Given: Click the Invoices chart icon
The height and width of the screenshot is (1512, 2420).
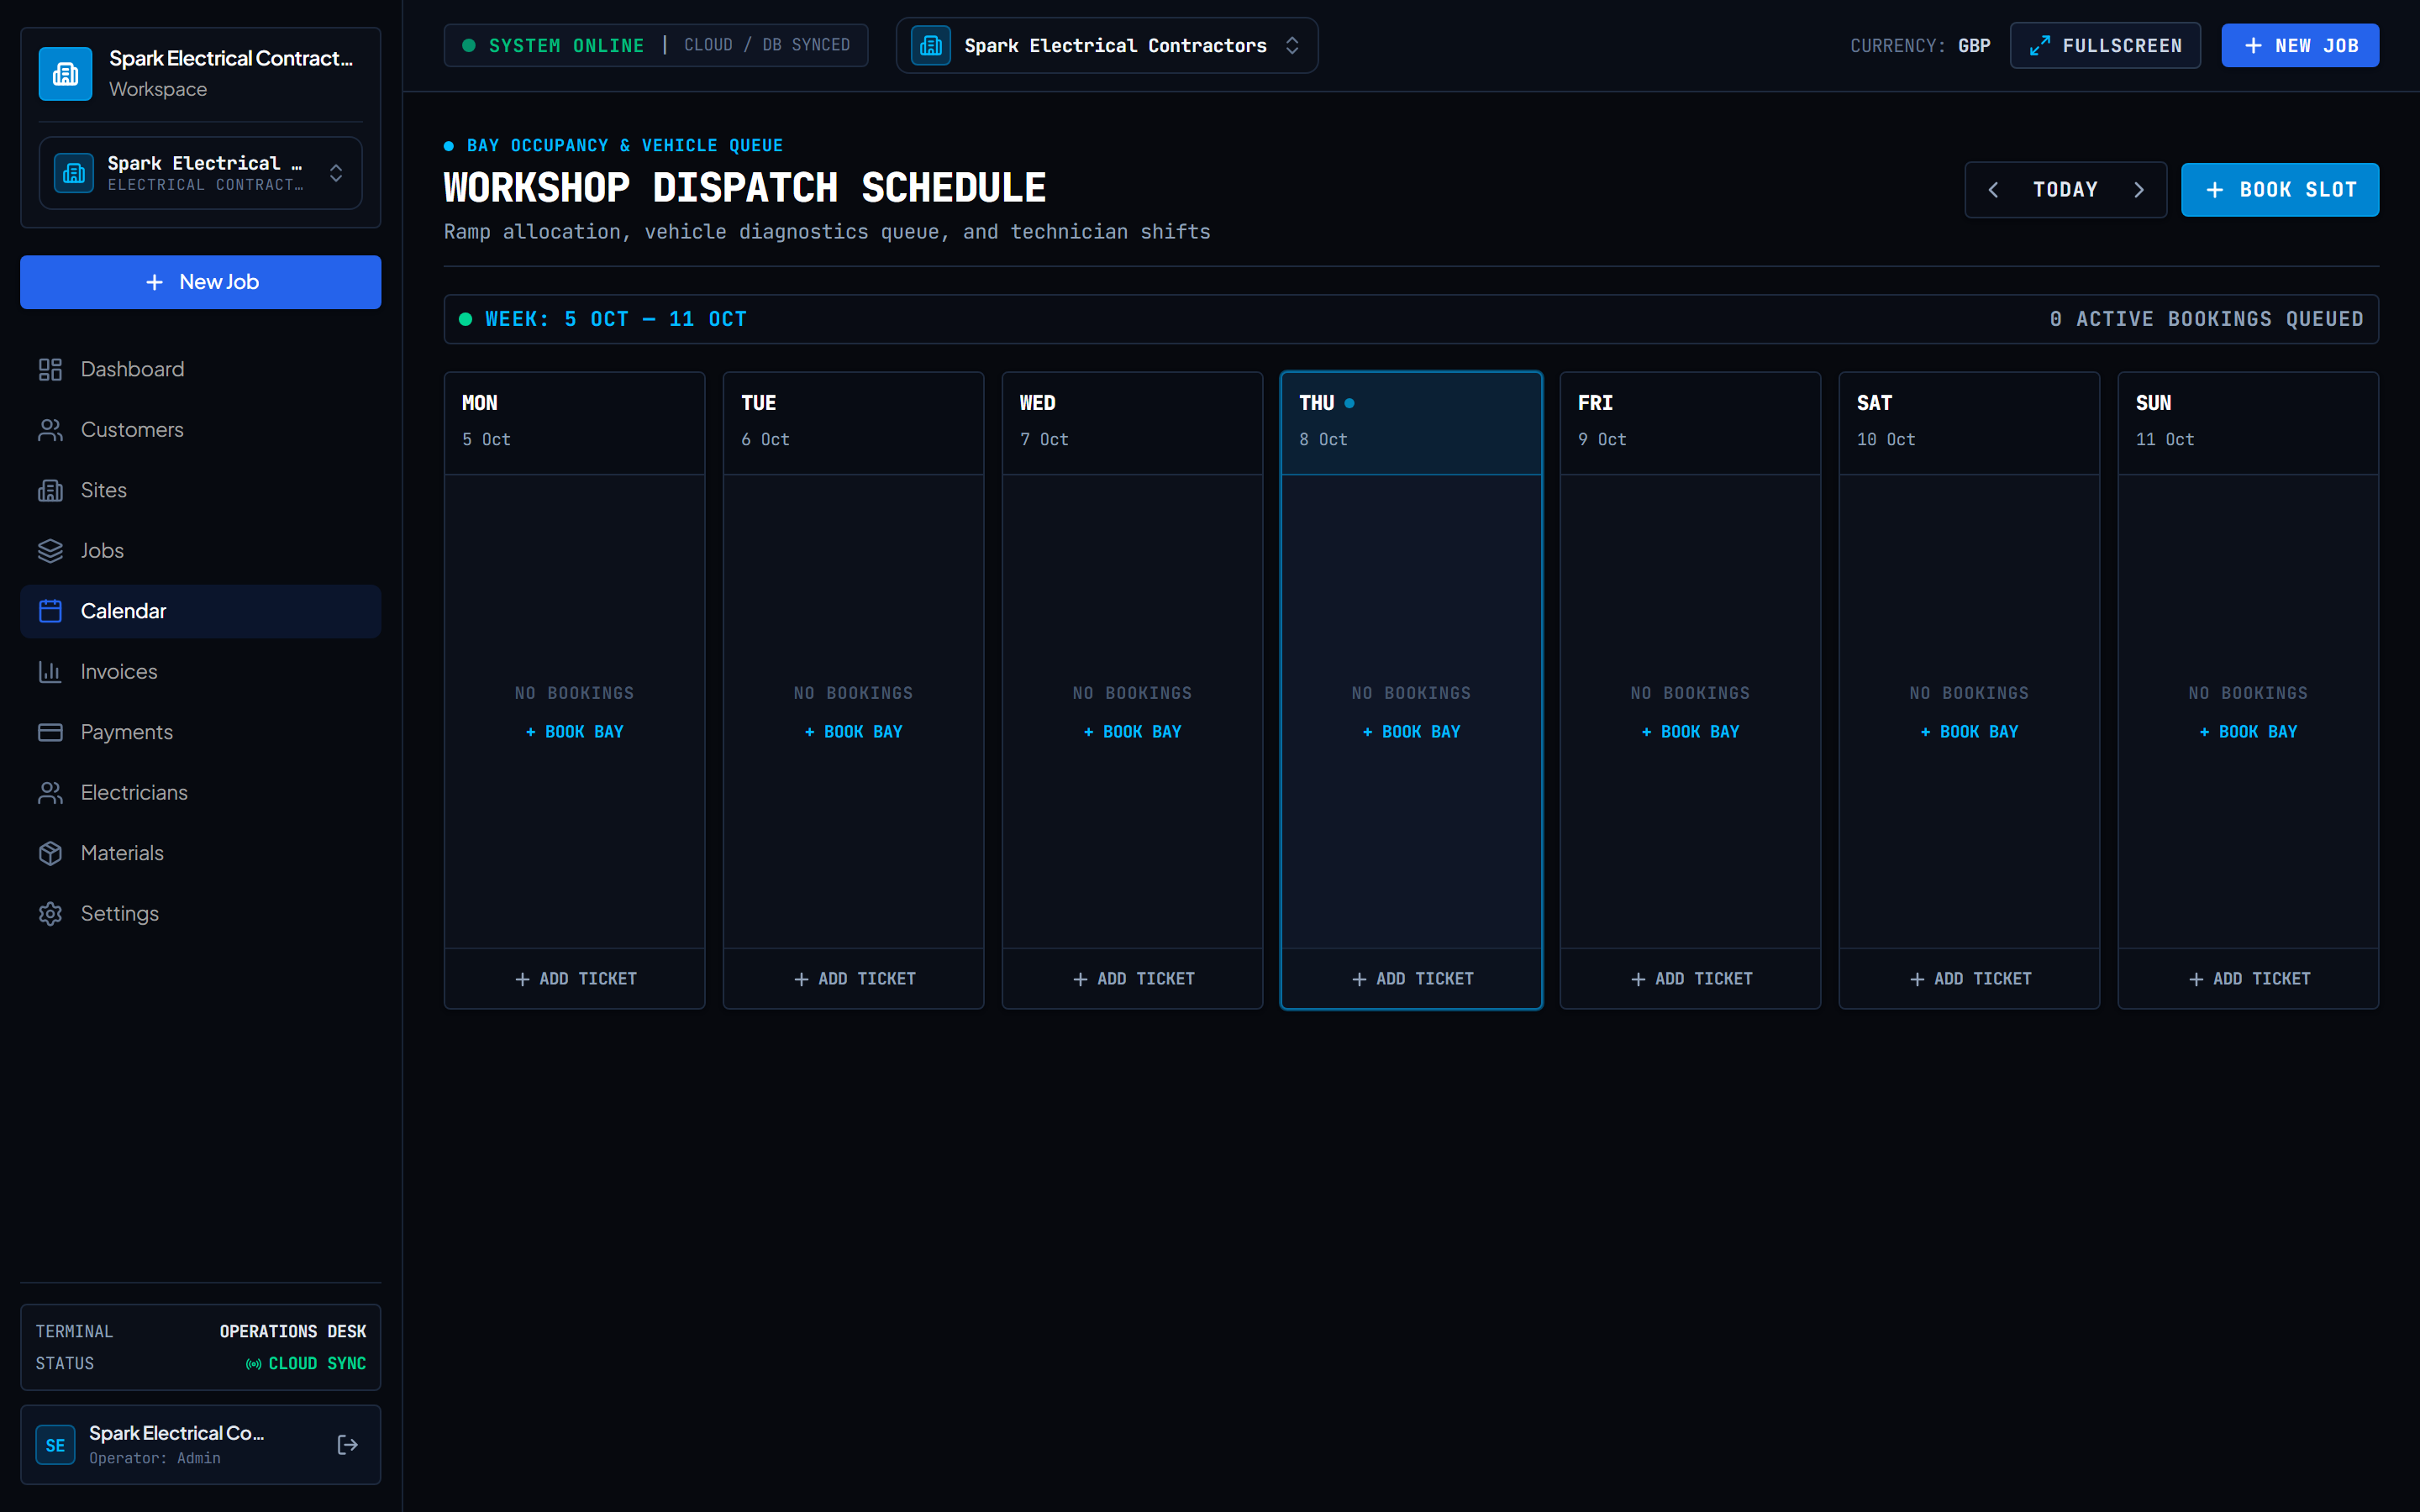Looking at the screenshot, I should (50, 672).
